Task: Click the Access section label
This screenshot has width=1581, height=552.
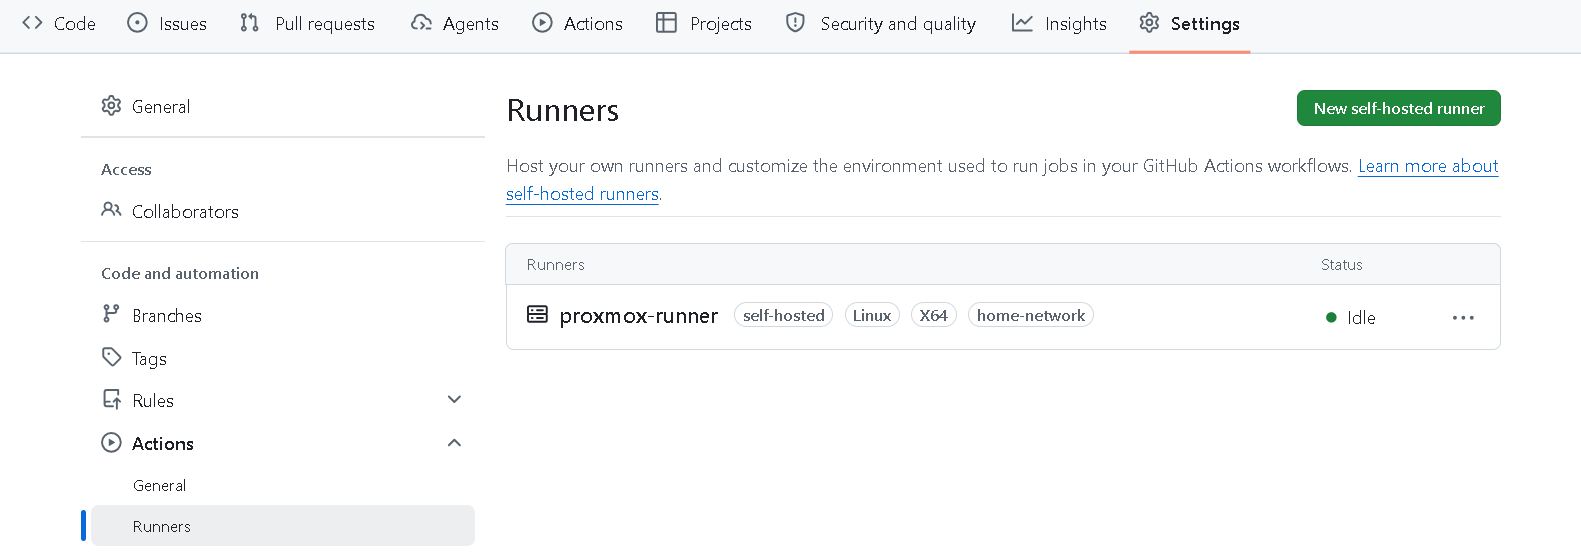Action: pos(126,169)
